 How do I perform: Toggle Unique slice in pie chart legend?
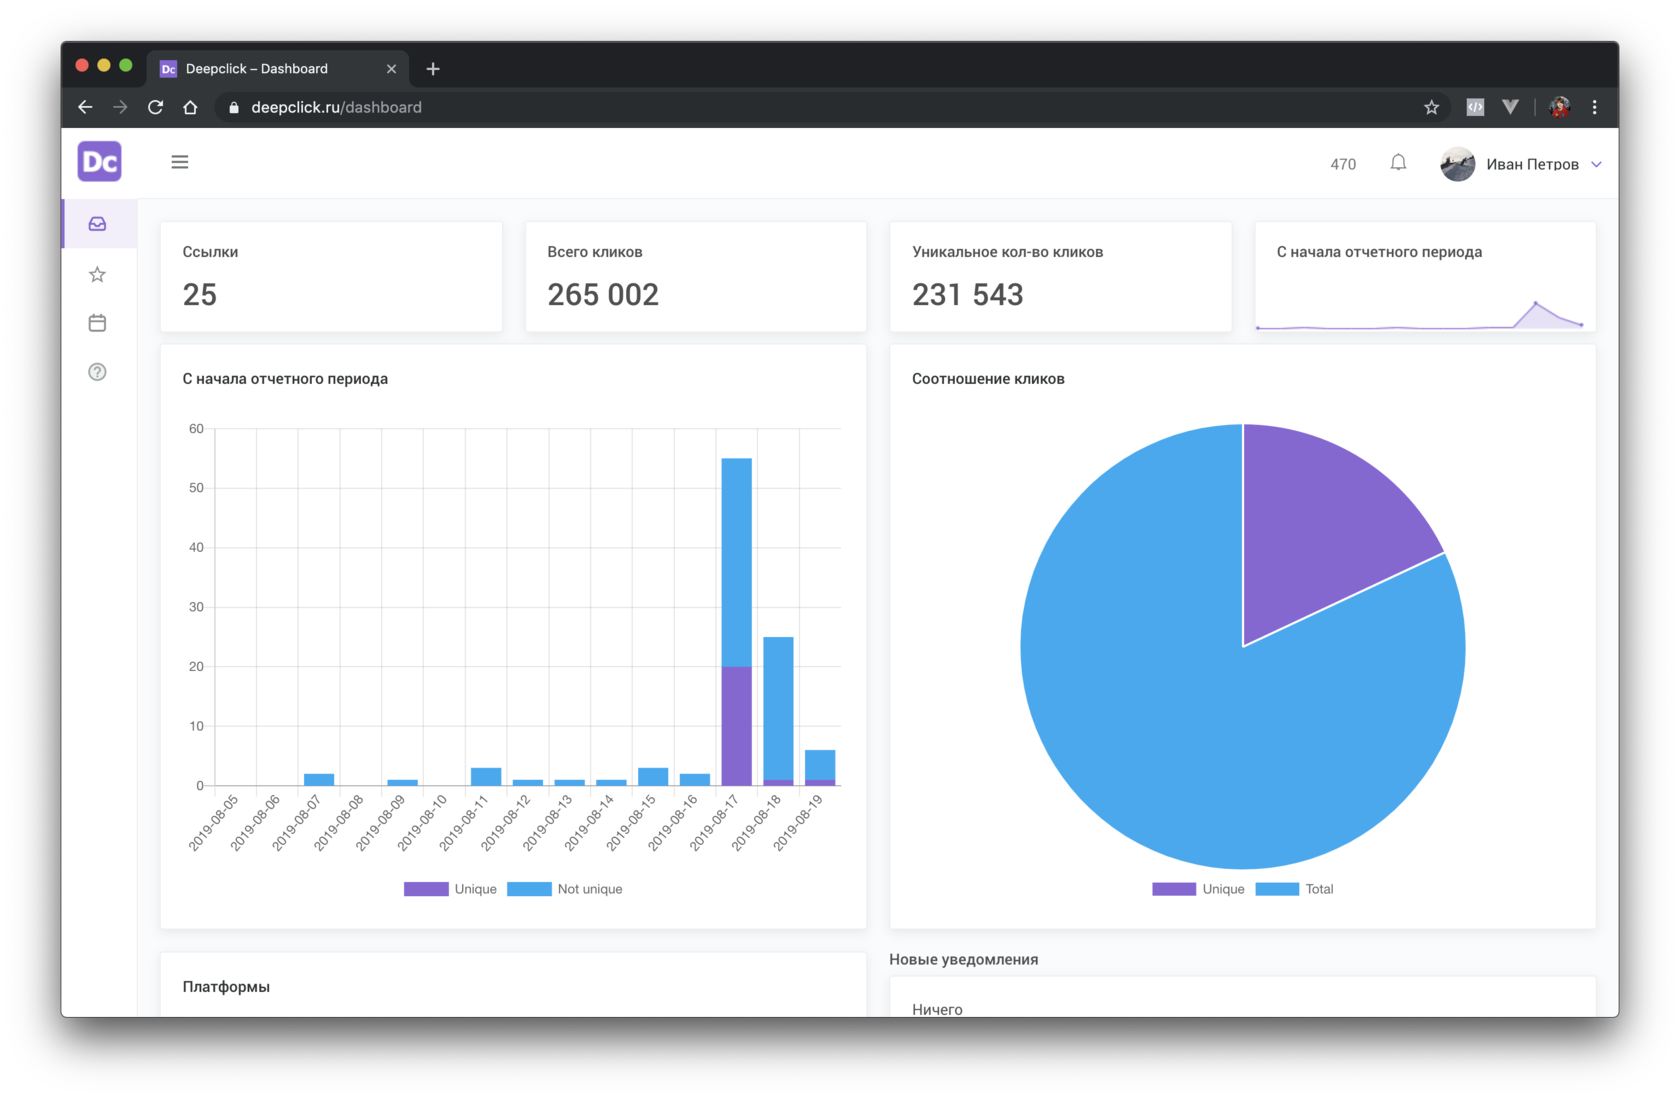pyautogui.click(x=1198, y=889)
